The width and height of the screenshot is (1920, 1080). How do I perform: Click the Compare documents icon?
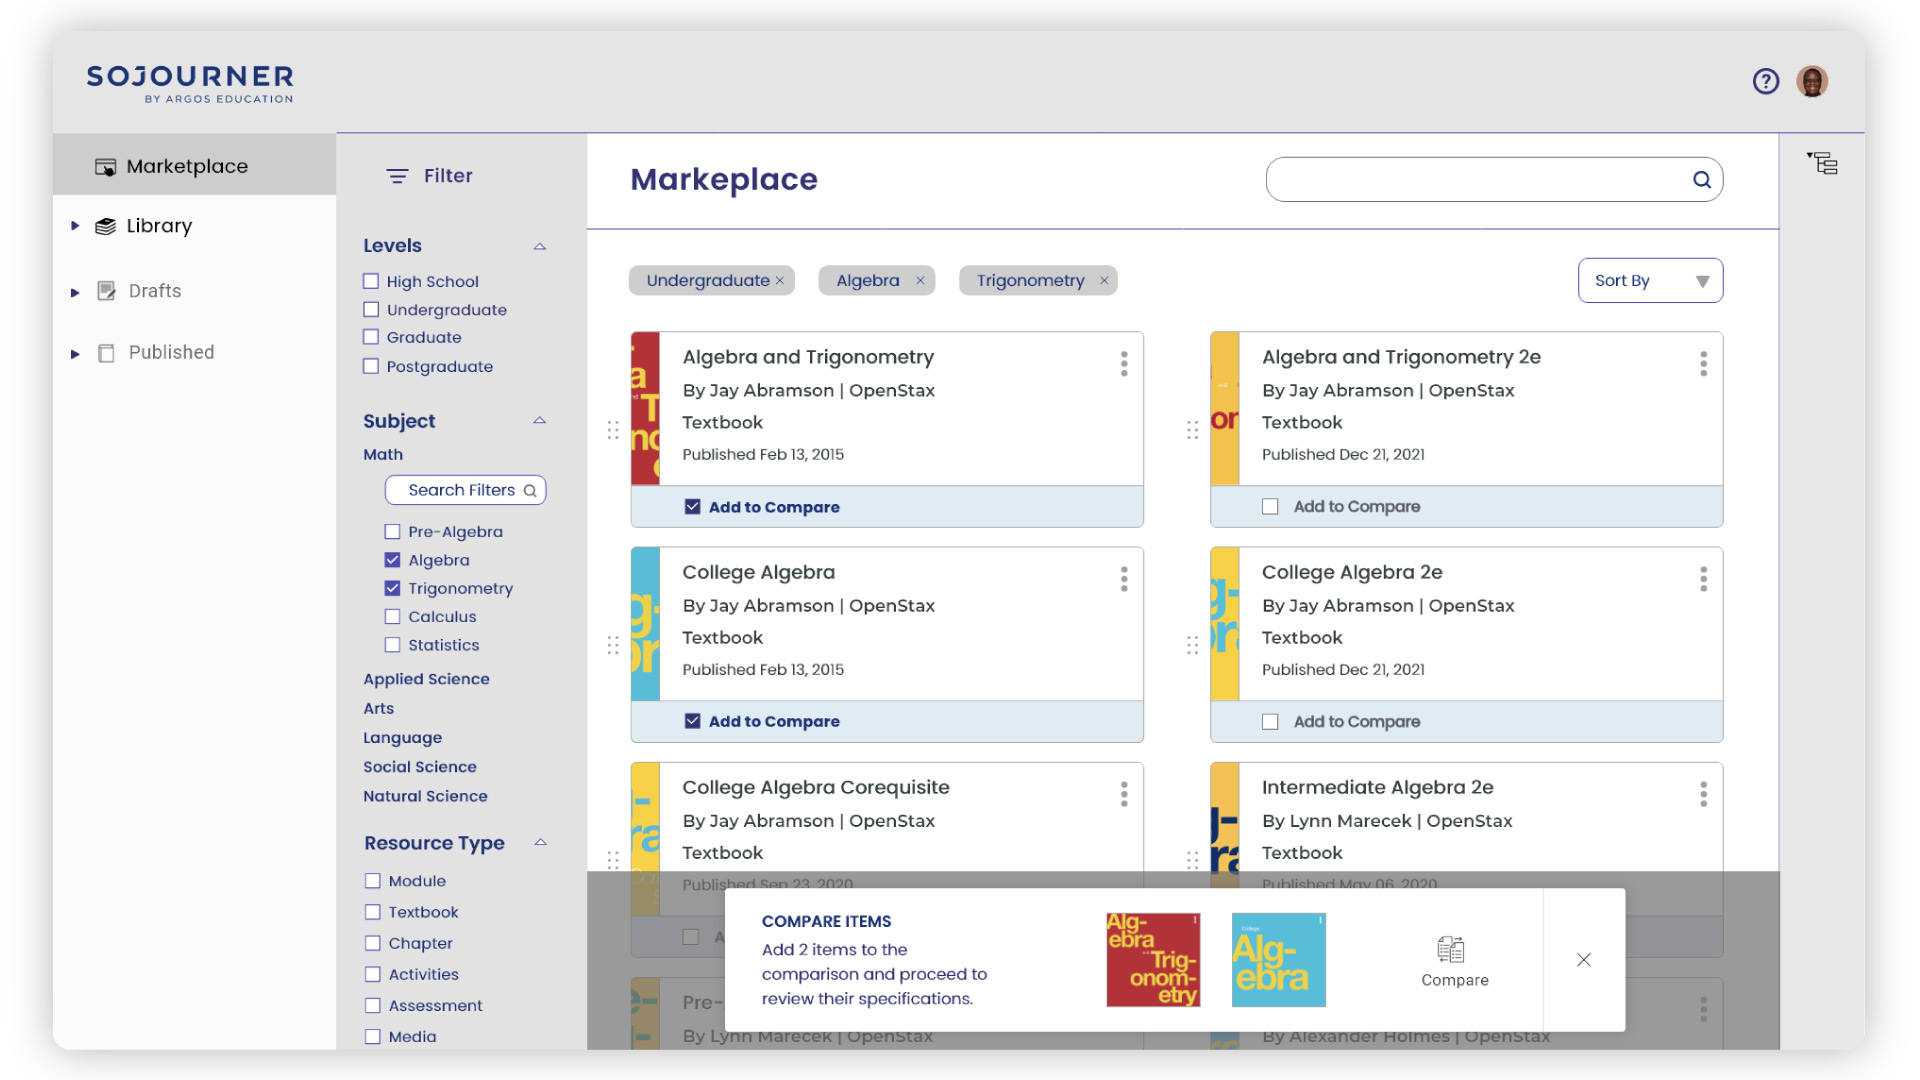tap(1451, 948)
